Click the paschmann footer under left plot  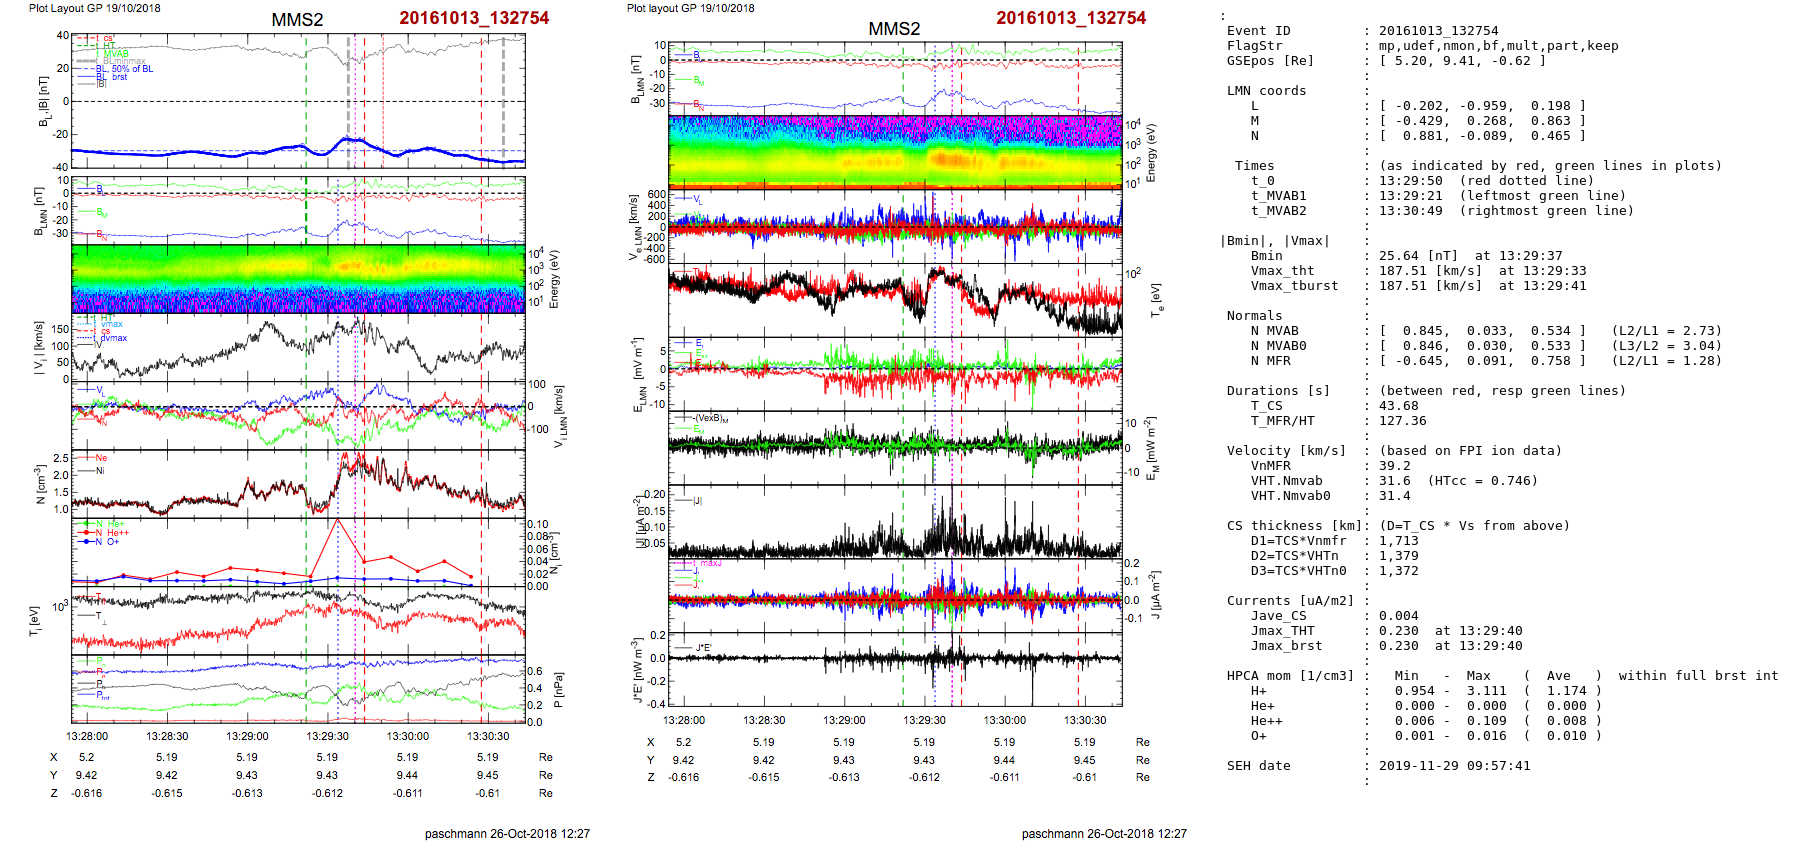tap(507, 833)
